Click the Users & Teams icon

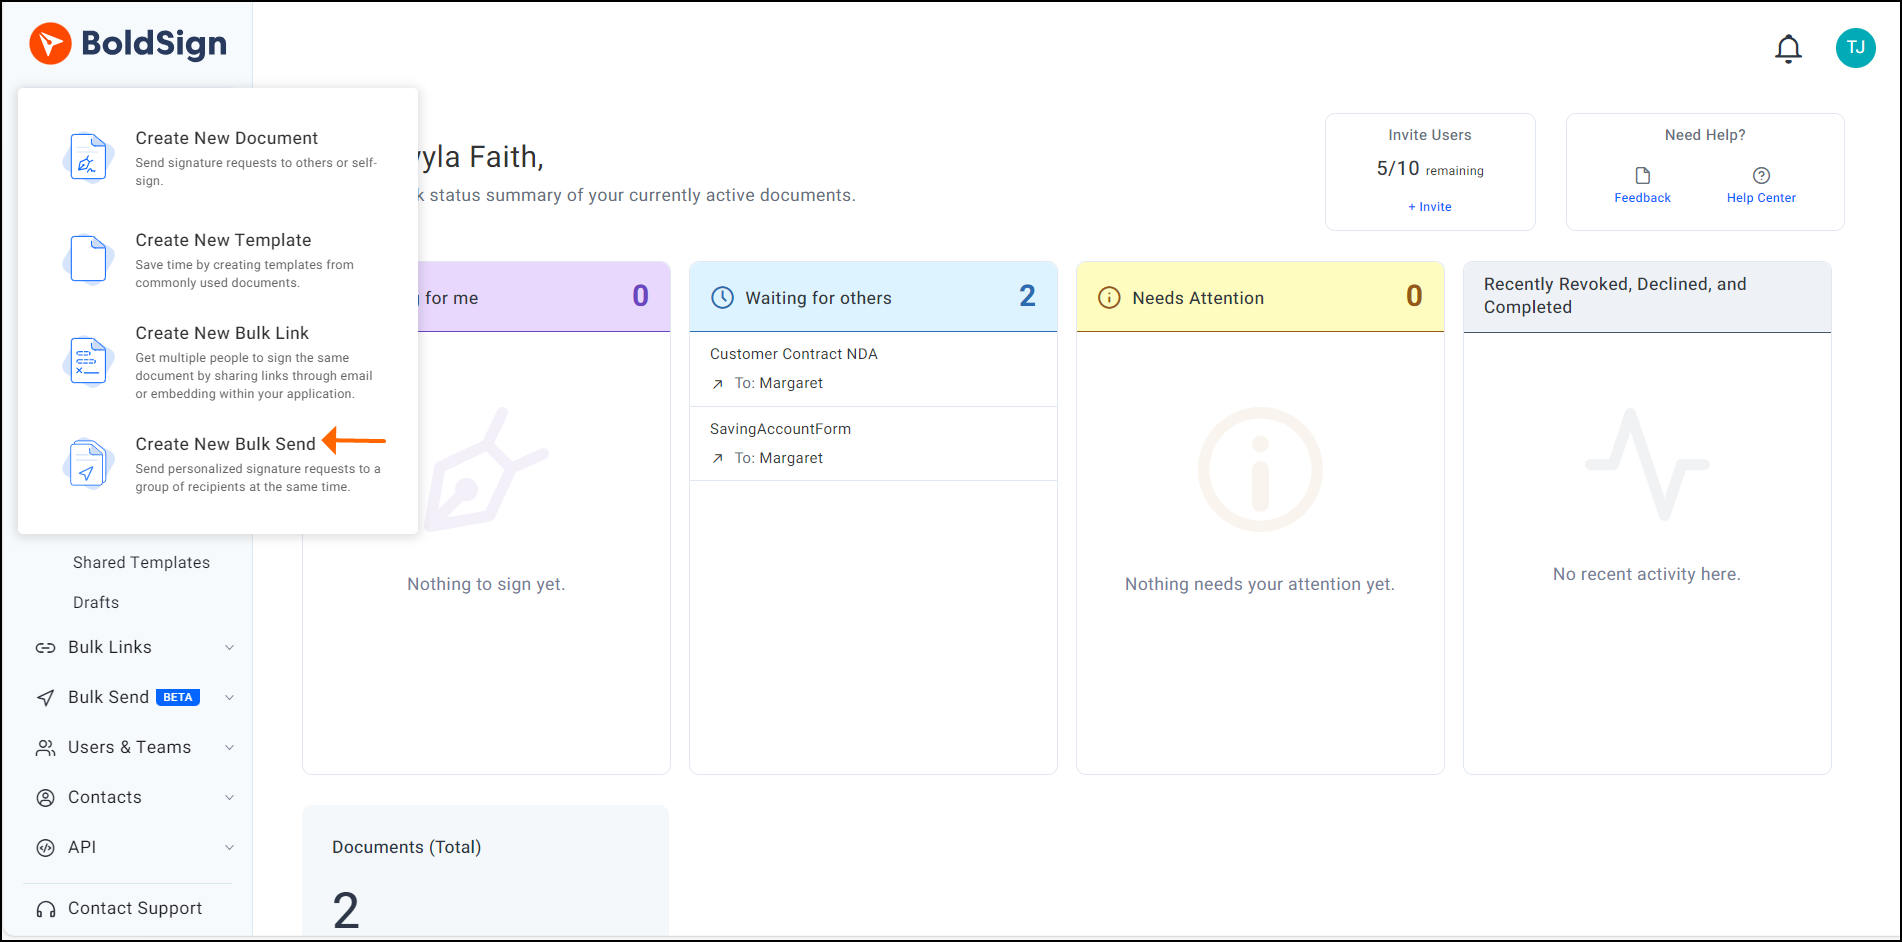coord(45,747)
